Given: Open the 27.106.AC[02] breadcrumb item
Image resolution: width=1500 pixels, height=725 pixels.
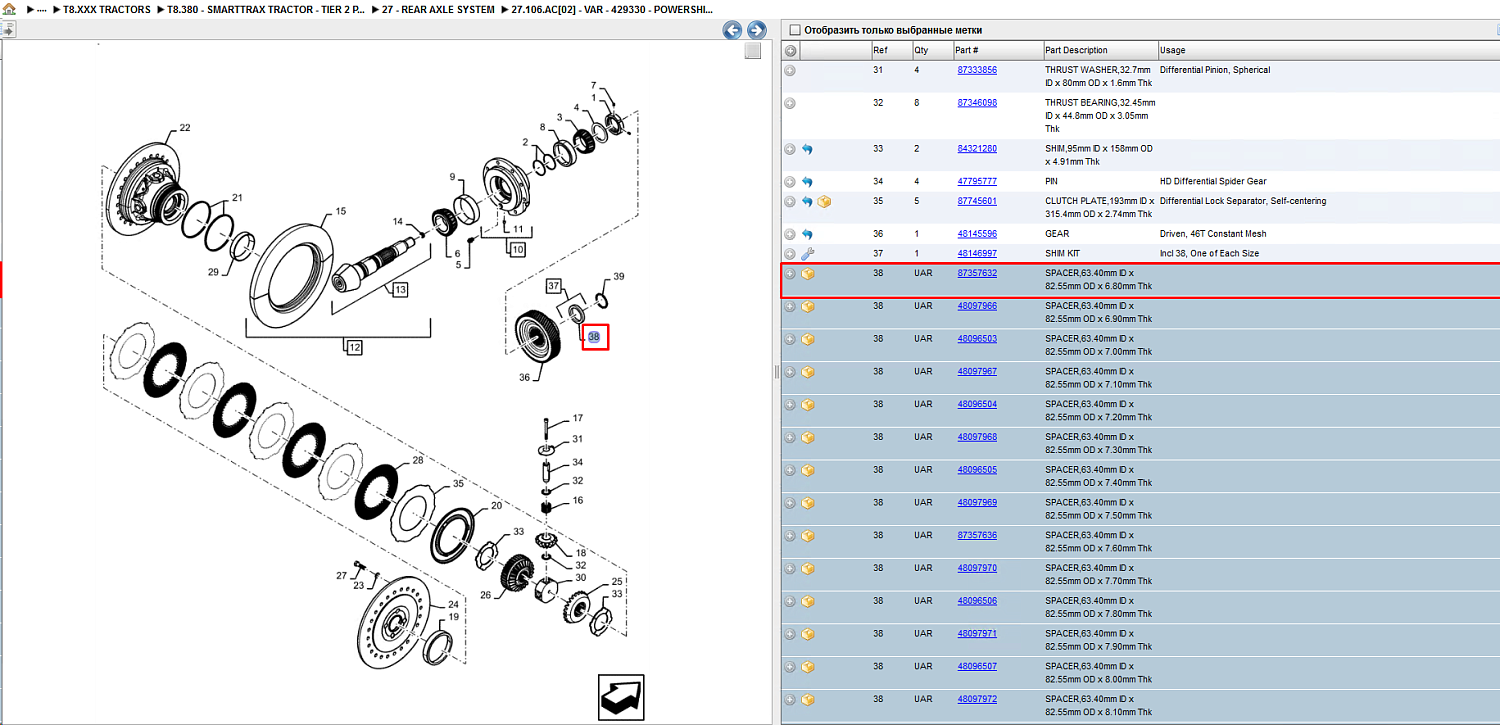Looking at the screenshot, I should [612, 9].
